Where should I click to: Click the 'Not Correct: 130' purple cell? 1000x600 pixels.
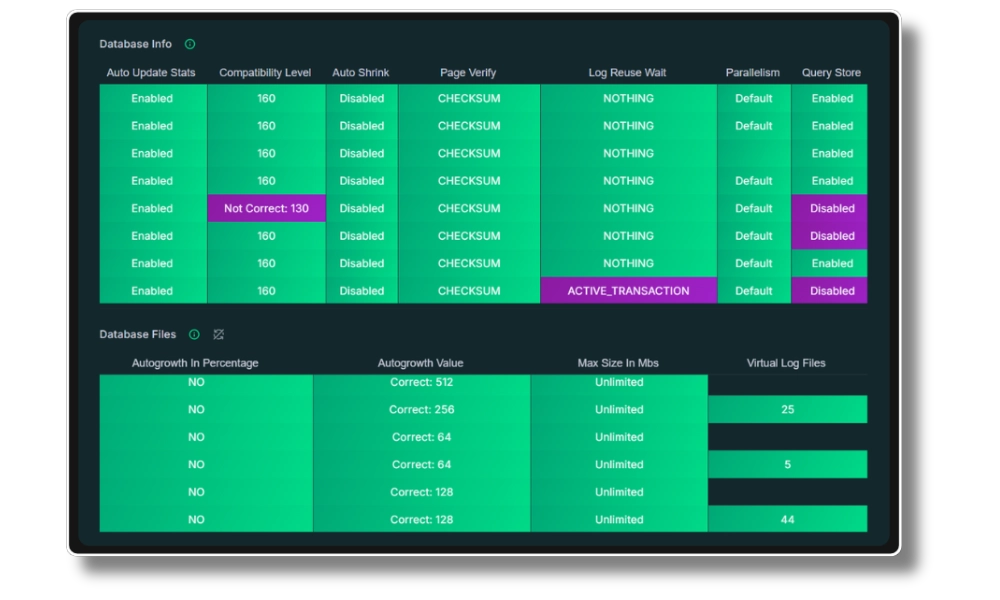click(266, 209)
